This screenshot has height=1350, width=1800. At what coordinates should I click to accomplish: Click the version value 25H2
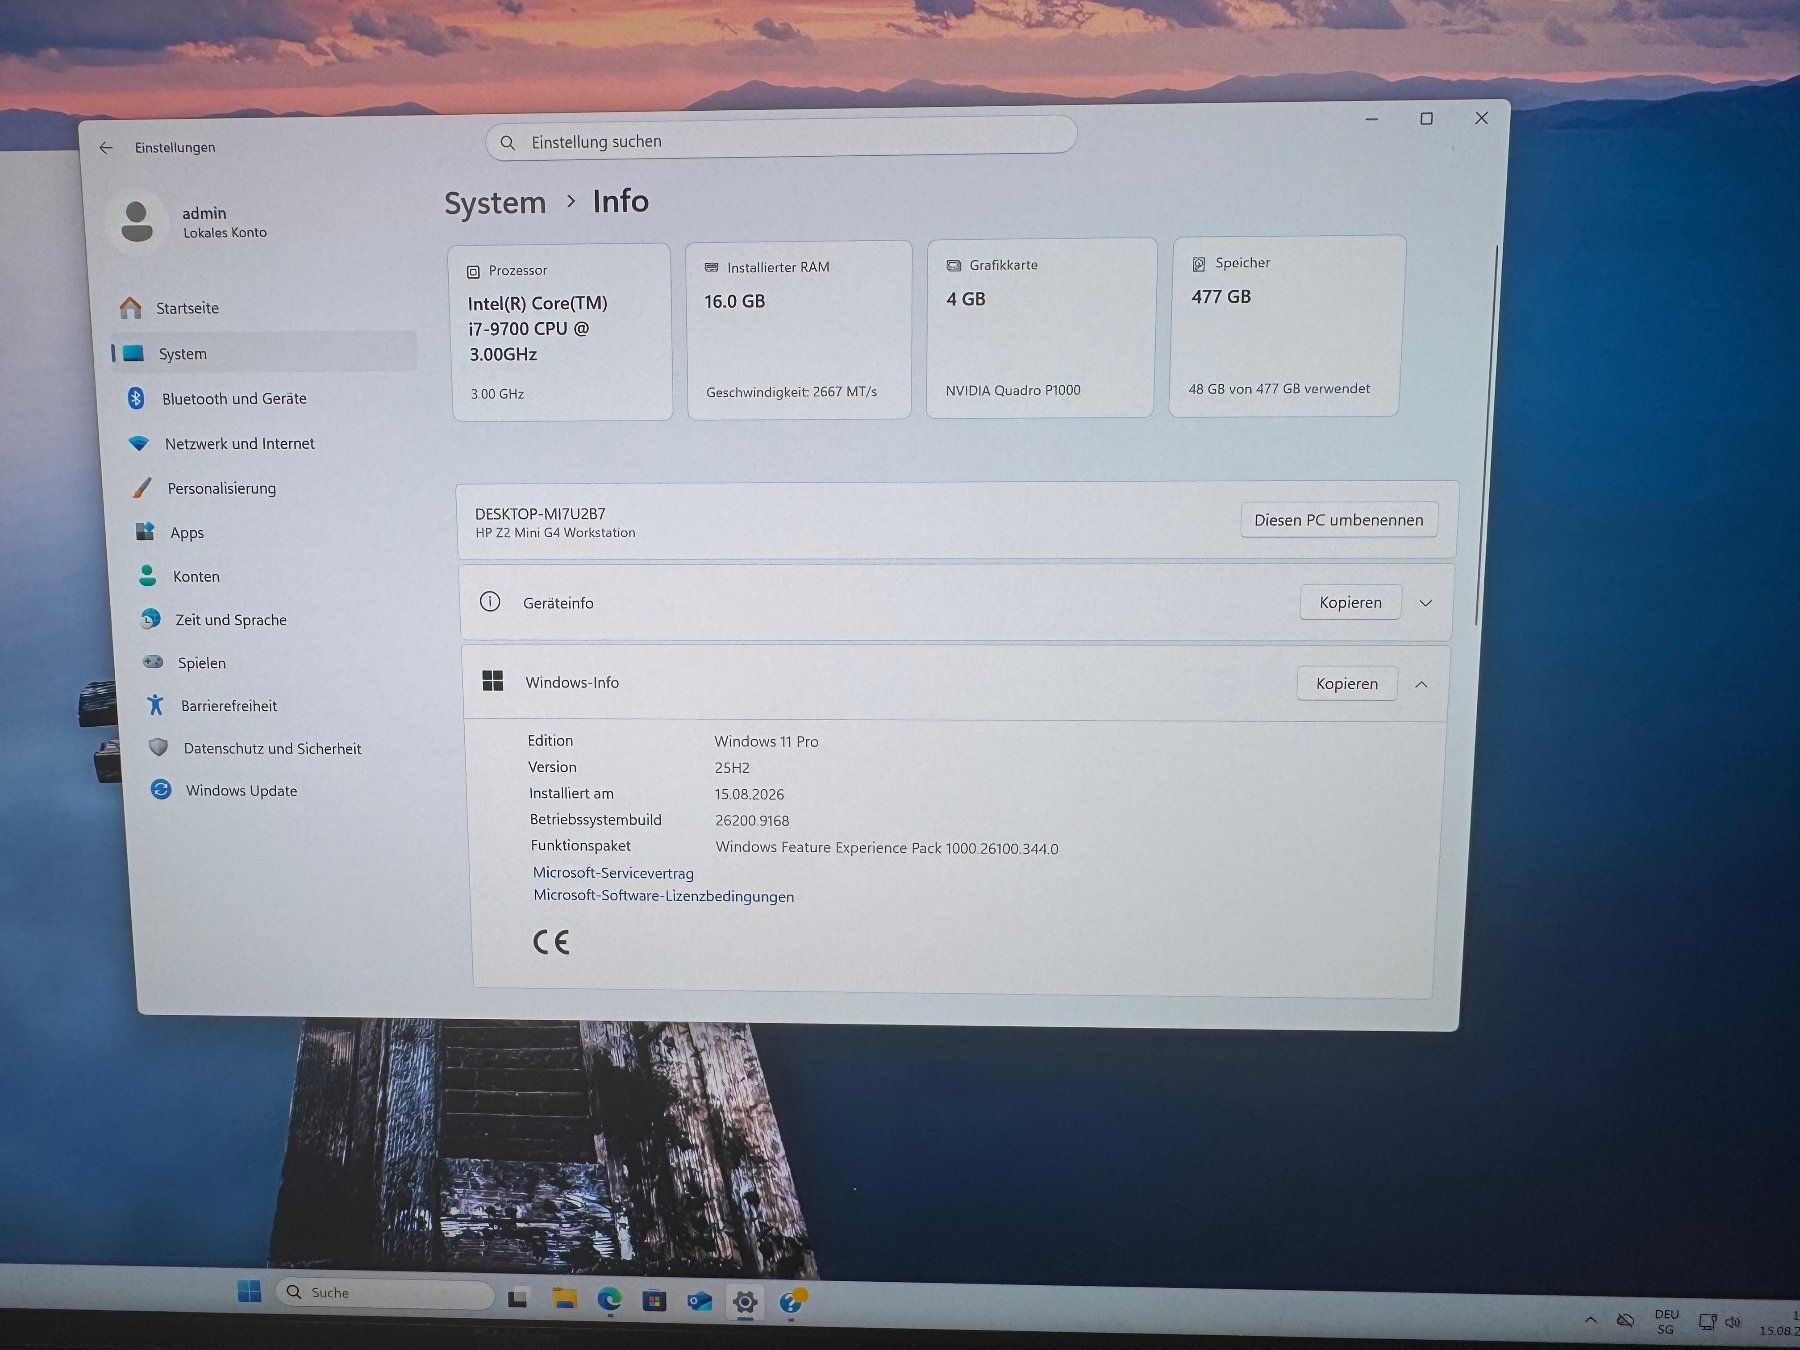click(732, 768)
